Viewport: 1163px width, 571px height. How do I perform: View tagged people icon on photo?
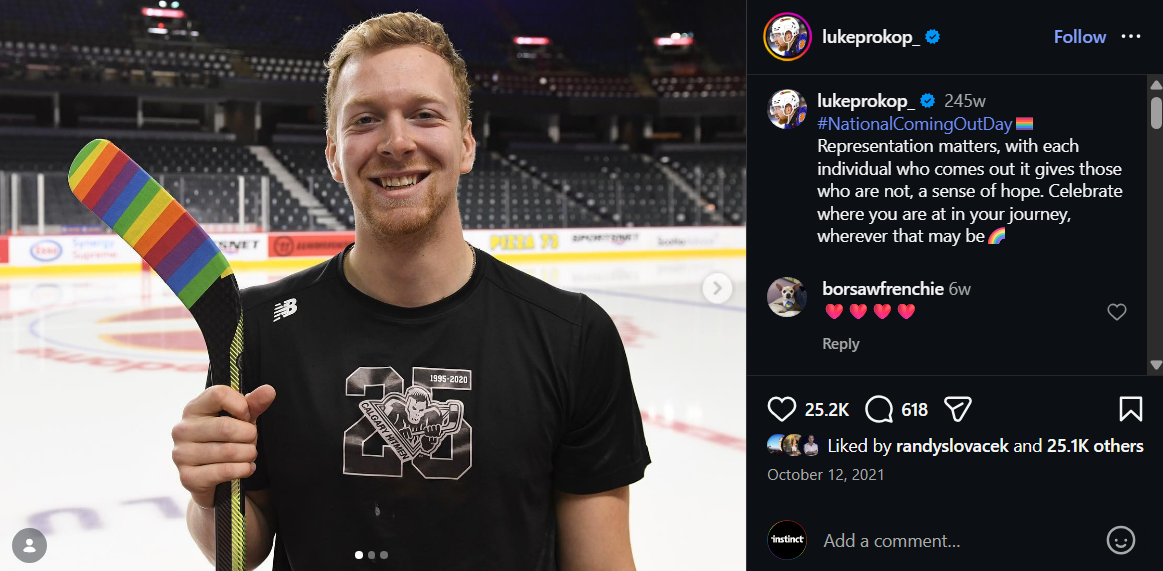tap(30, 546)
